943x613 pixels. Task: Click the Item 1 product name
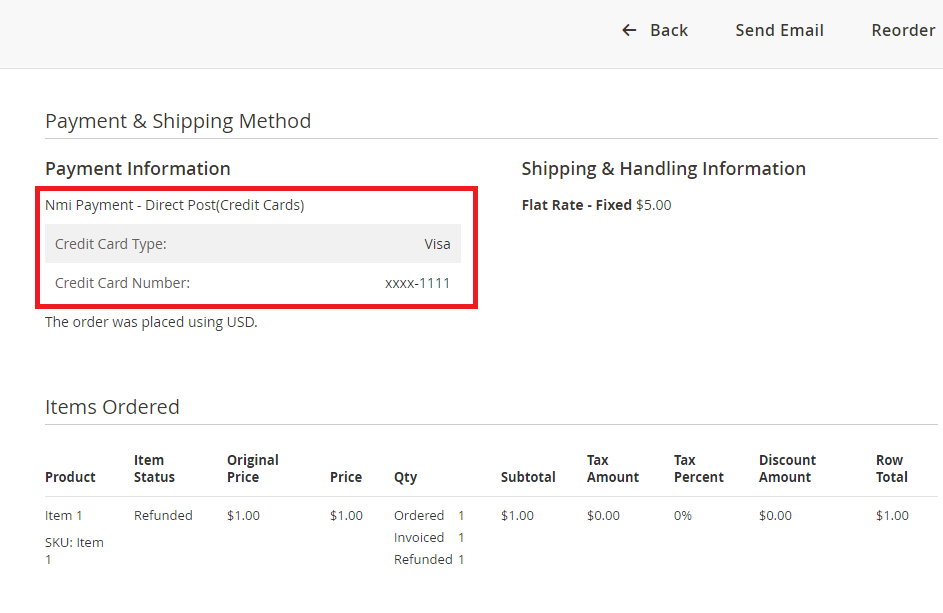point(63,516)
